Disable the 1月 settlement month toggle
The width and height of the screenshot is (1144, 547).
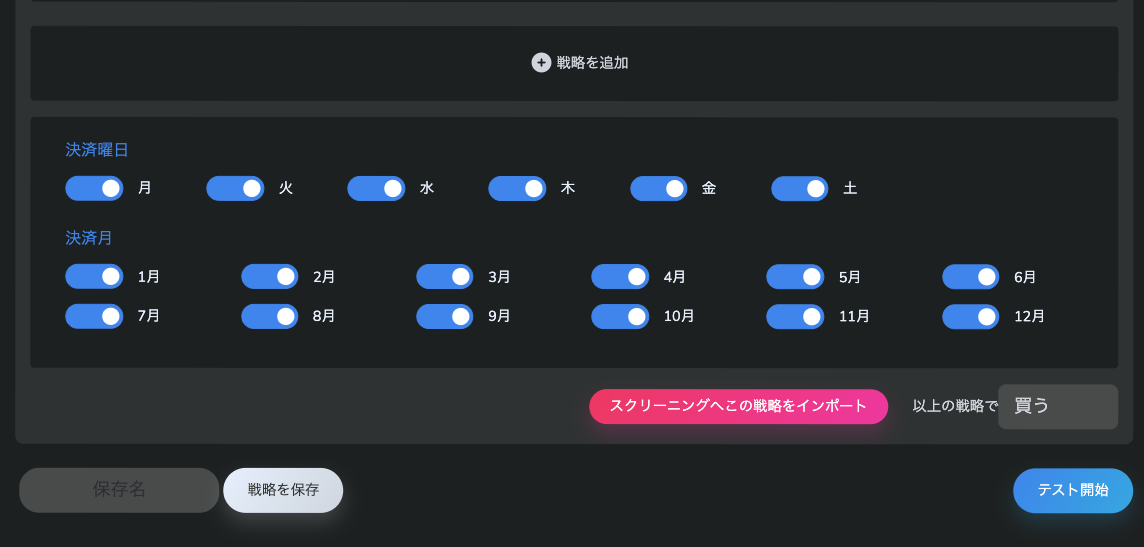(94, 276)
